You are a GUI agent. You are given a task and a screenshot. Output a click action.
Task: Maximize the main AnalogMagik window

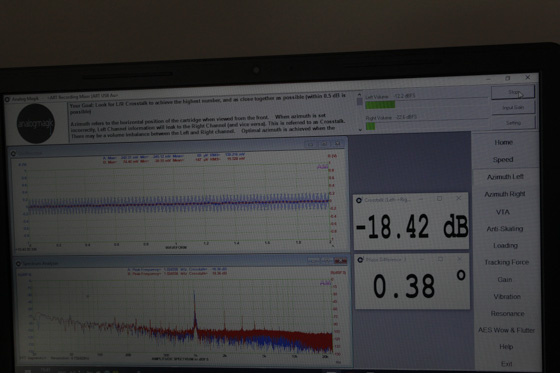[508, 78]
